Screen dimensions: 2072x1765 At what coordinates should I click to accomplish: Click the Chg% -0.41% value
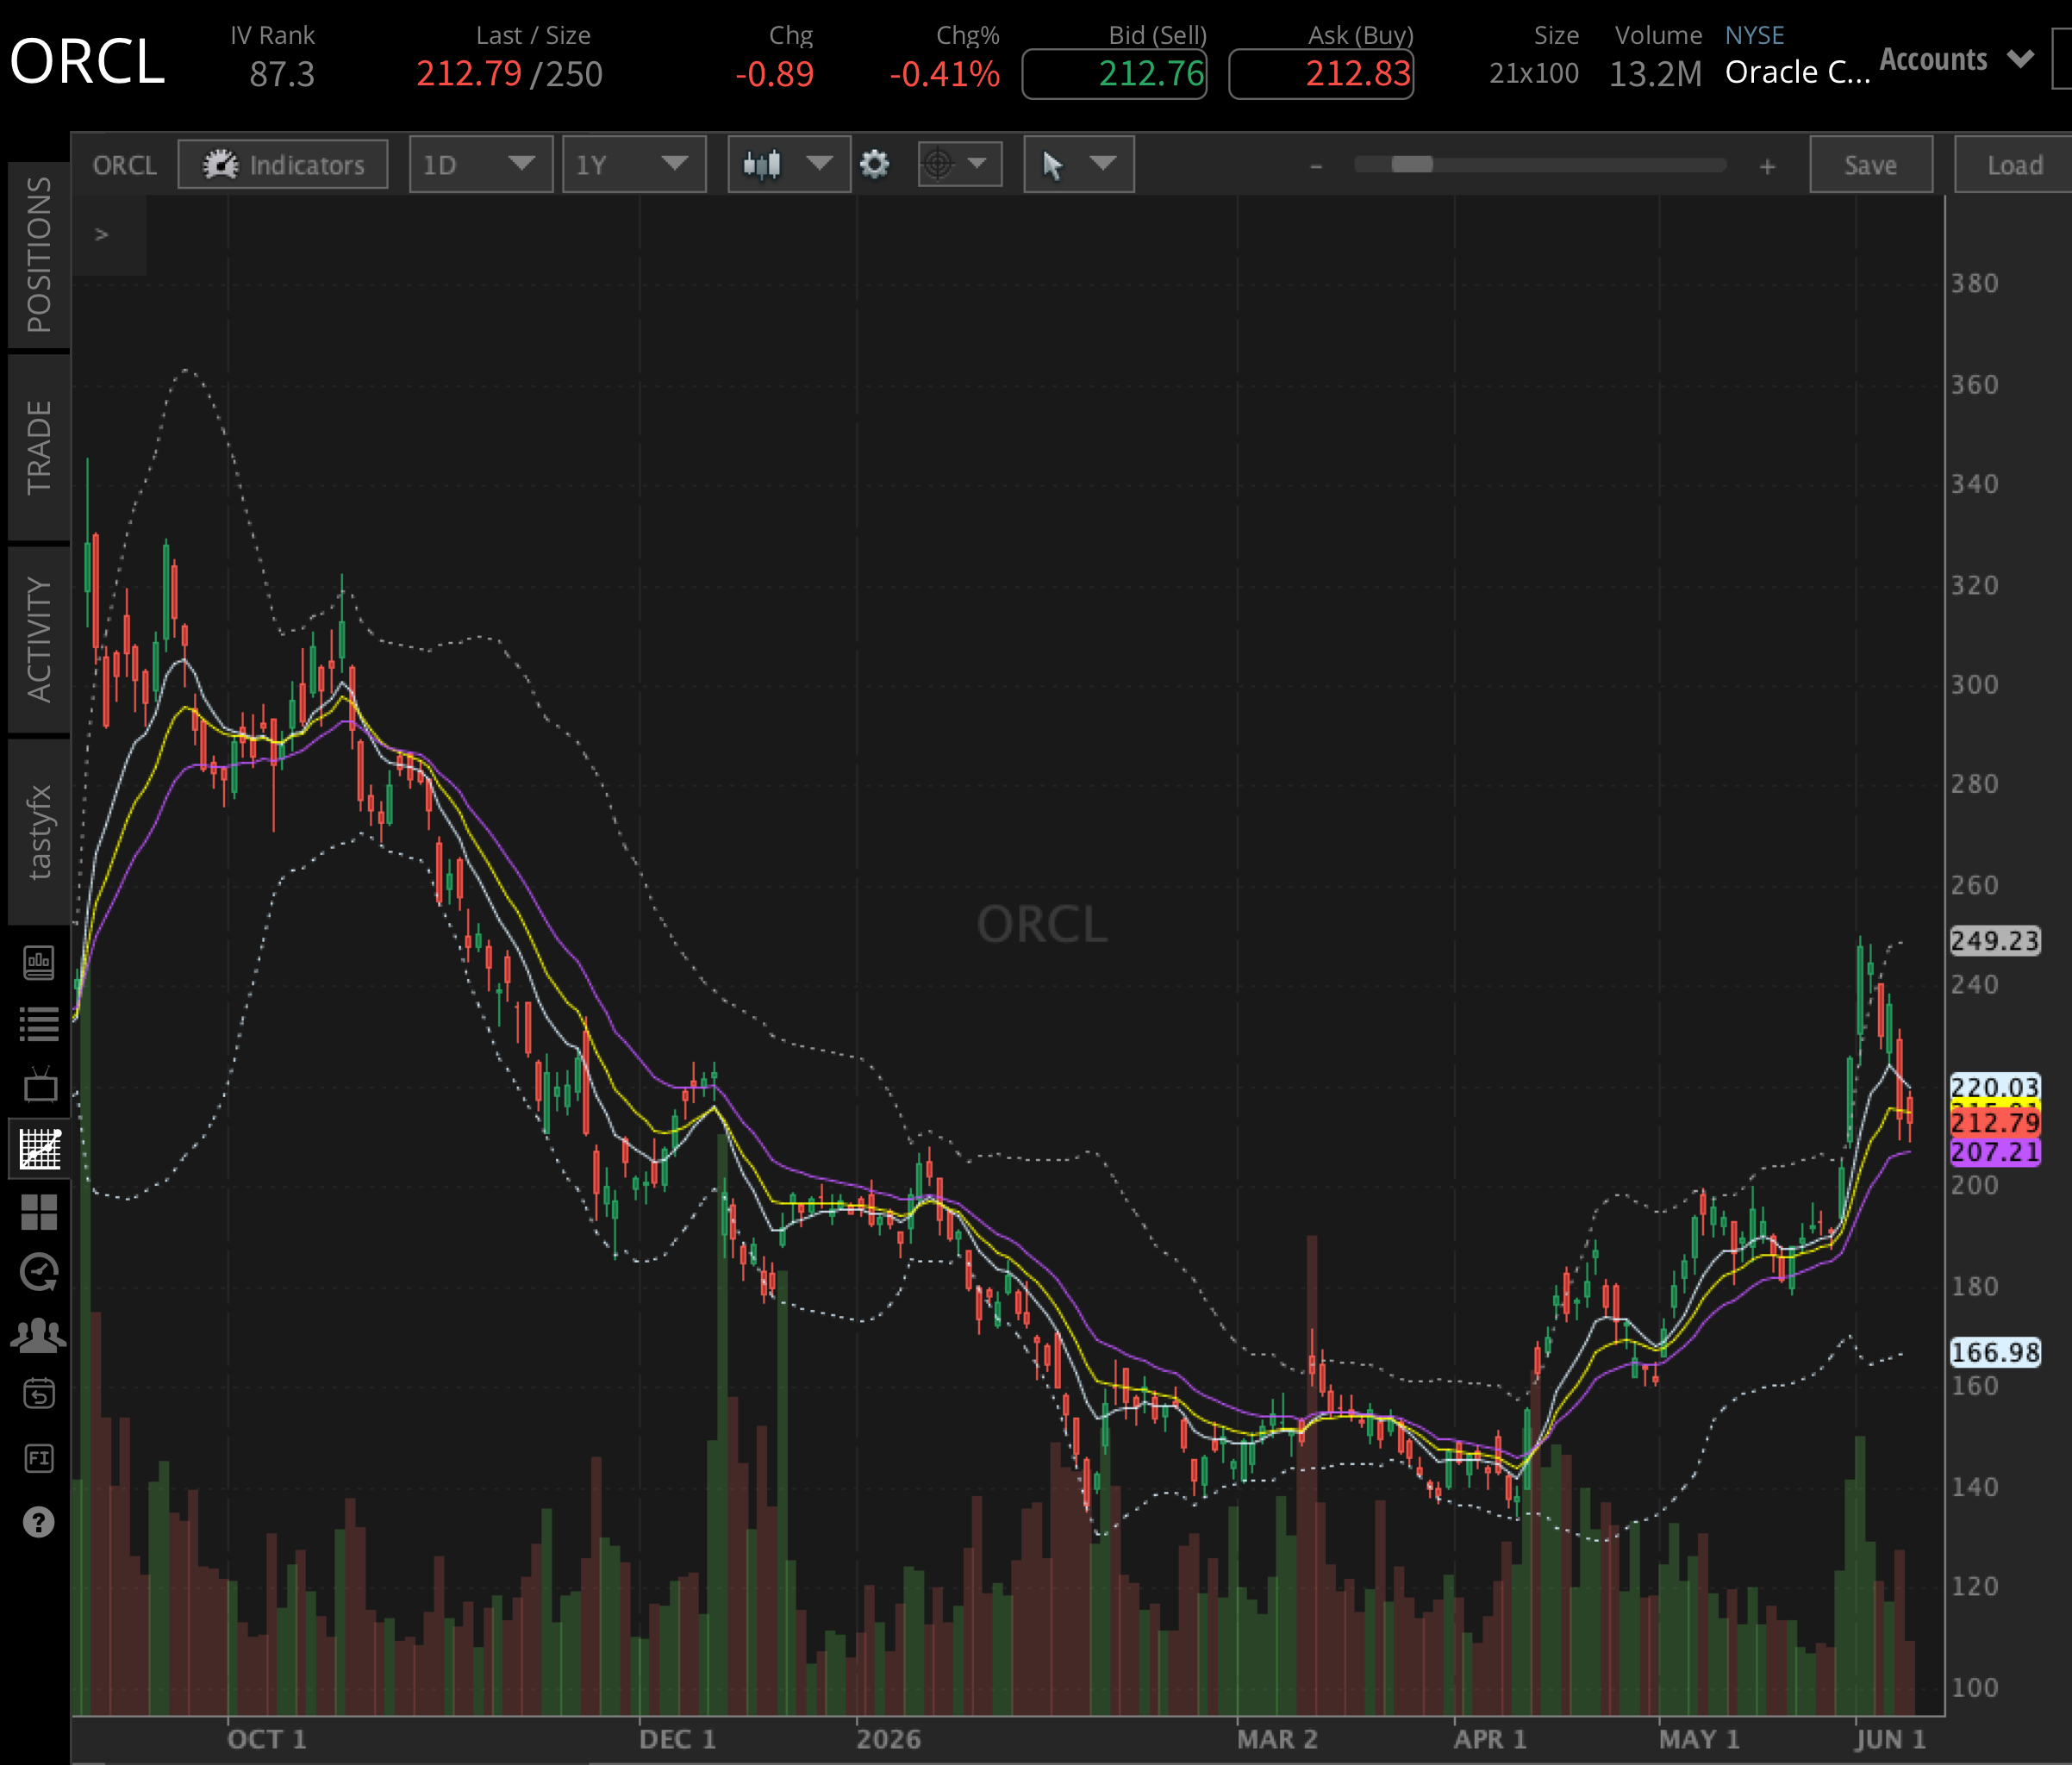click(x=945, y=74)
